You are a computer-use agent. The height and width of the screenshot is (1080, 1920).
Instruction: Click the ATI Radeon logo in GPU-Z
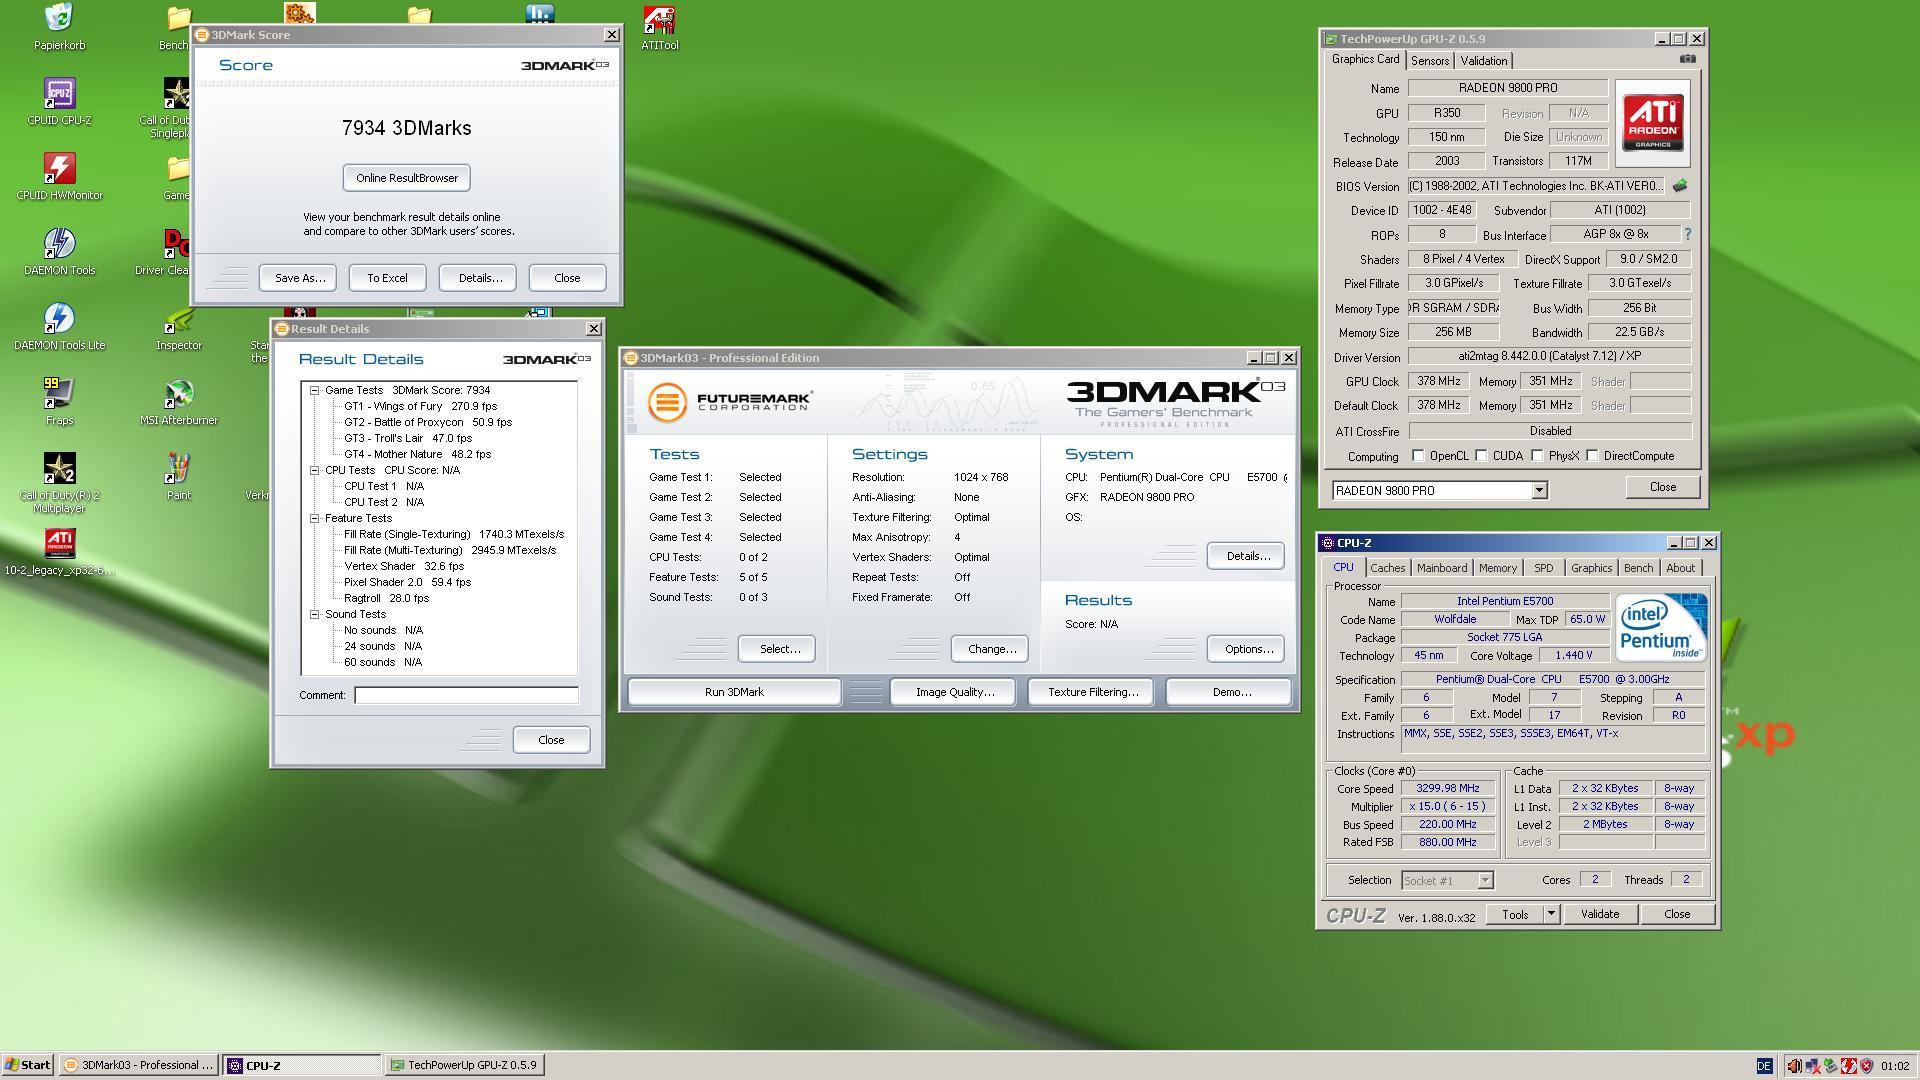click(x=1652, y=123)
